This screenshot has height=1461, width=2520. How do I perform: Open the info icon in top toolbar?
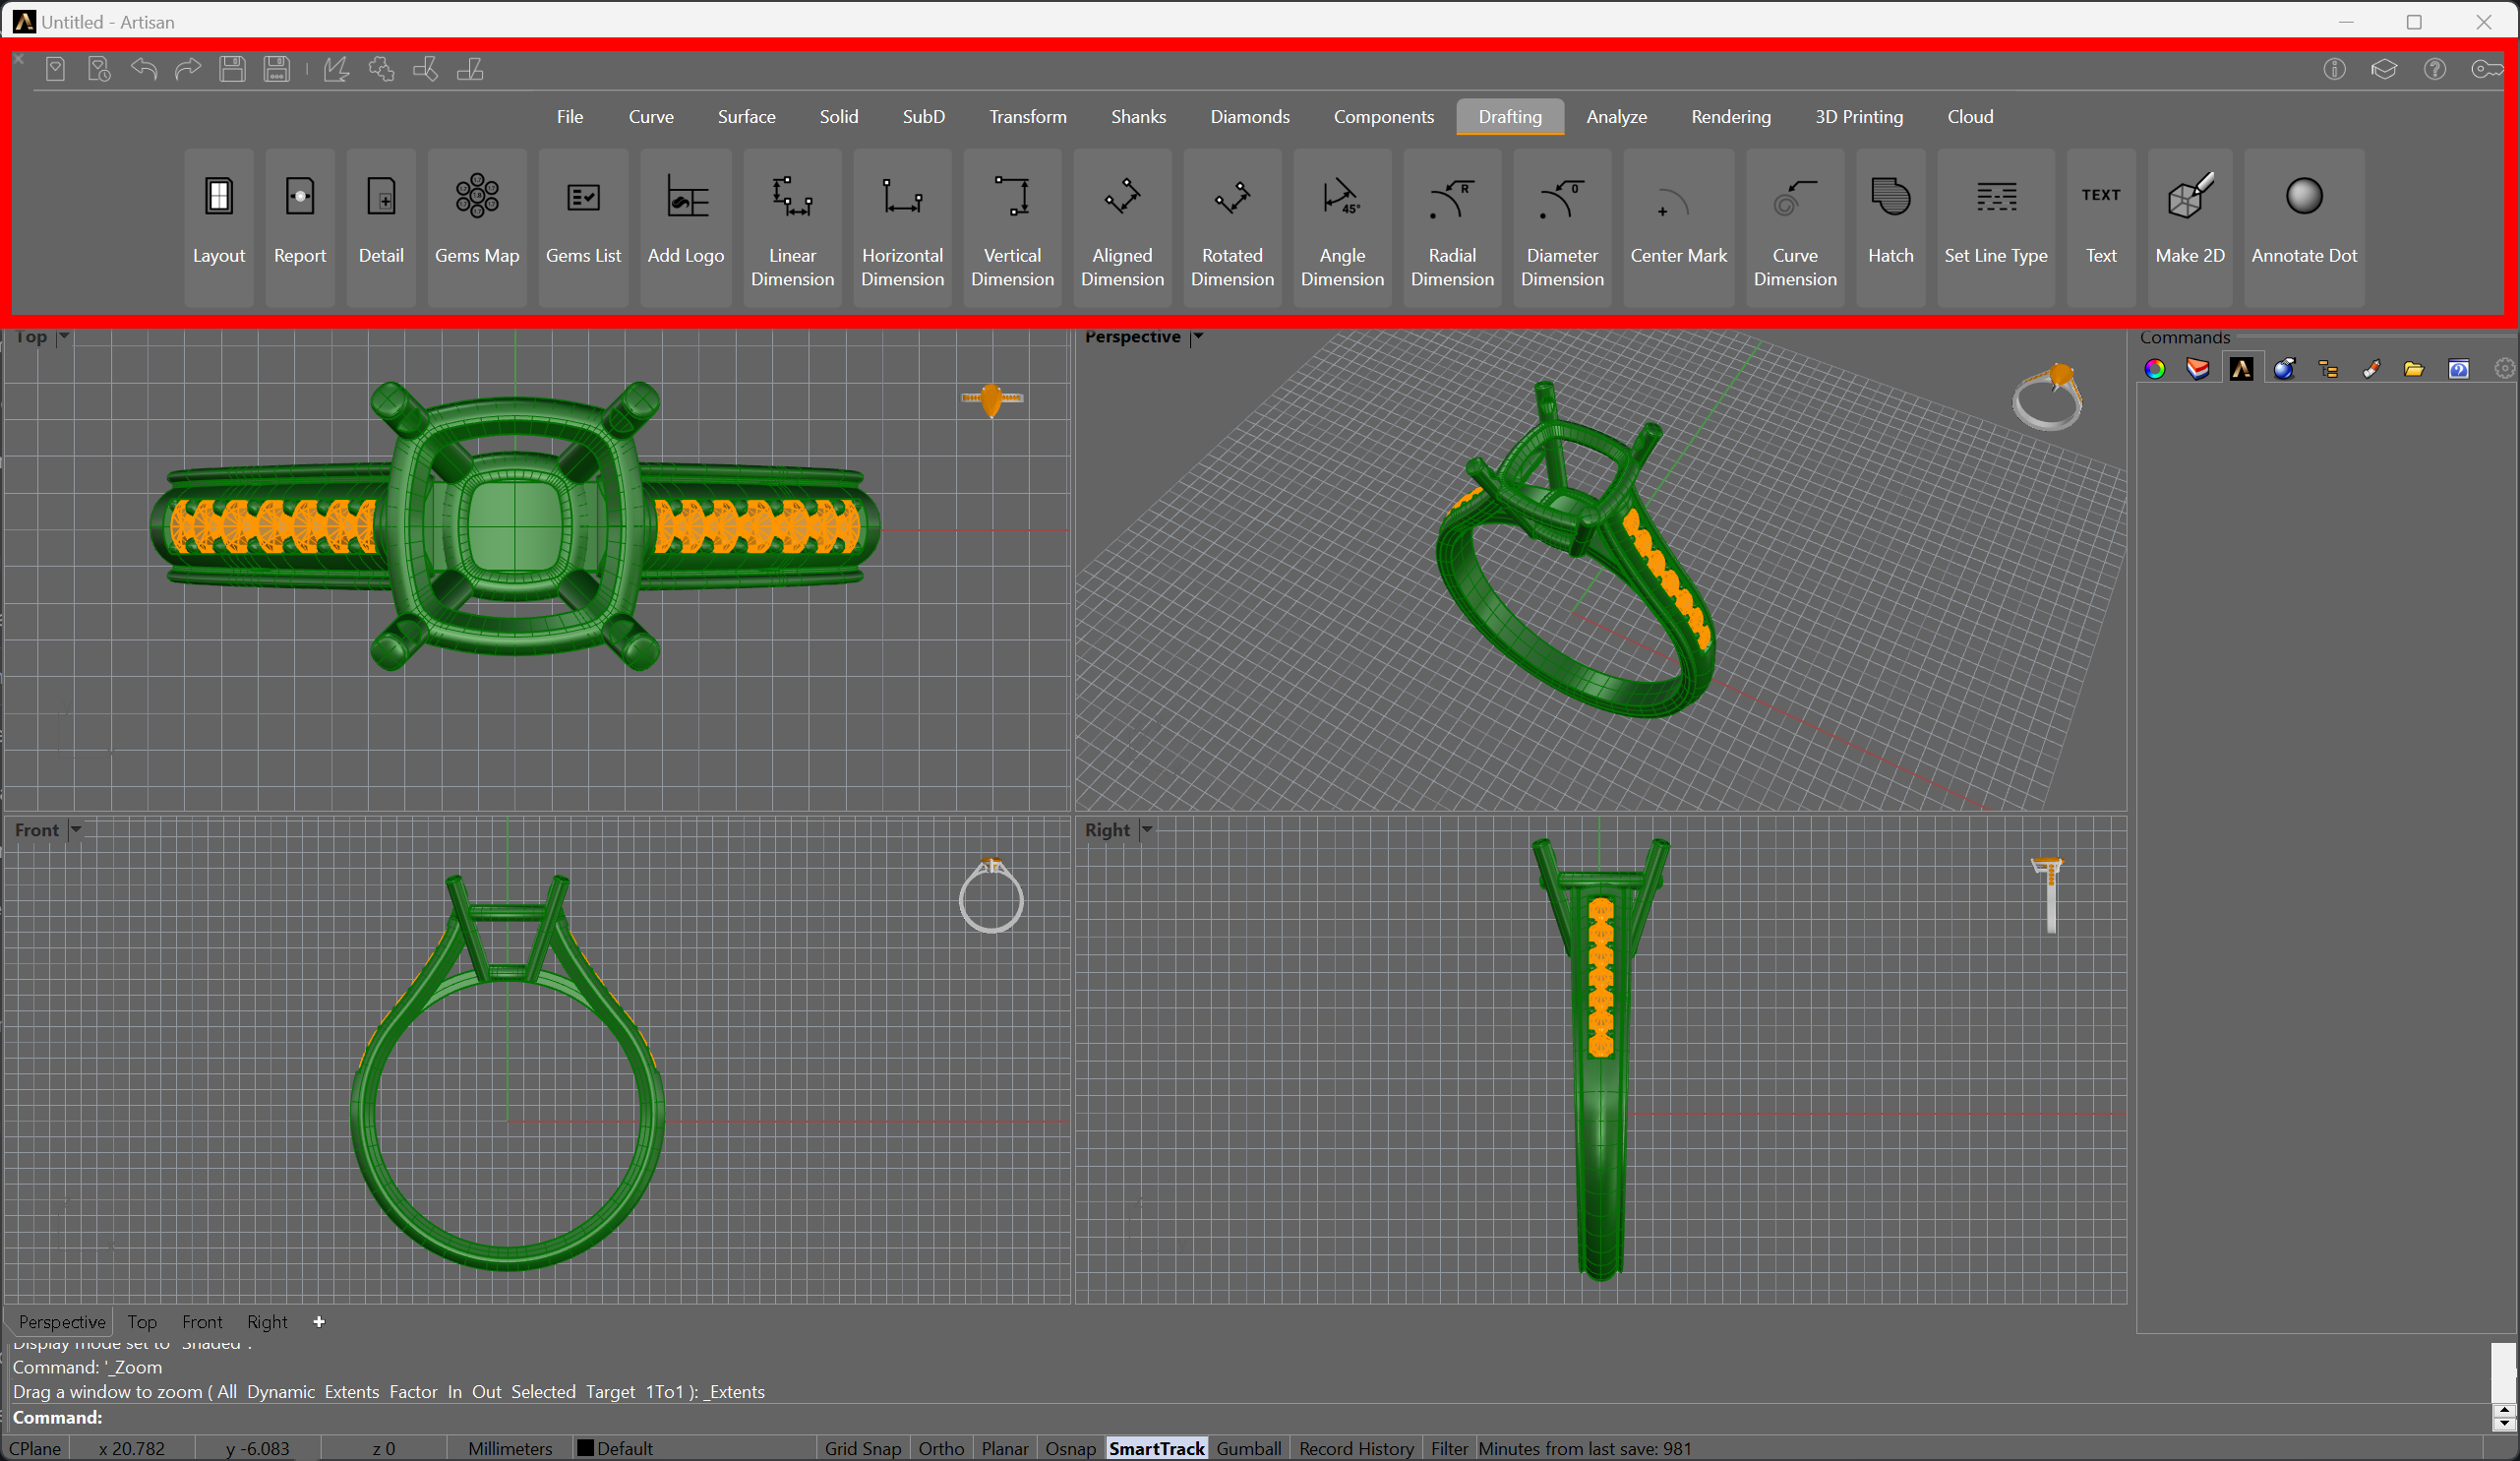(2334, 69)
